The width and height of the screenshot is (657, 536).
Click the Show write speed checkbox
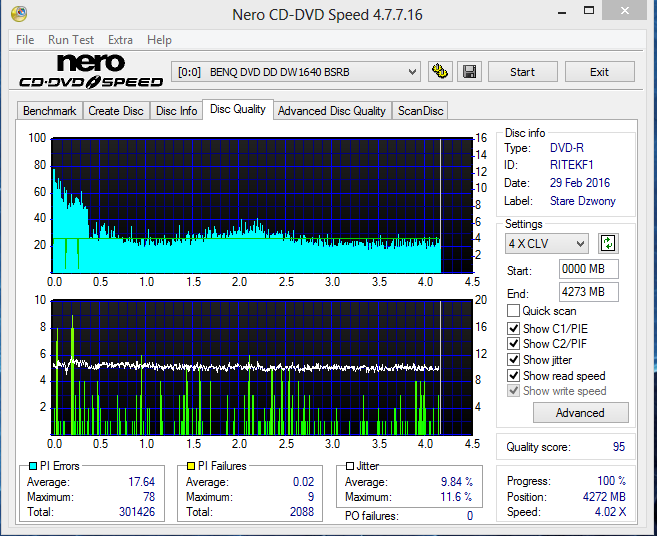(513, 391)
